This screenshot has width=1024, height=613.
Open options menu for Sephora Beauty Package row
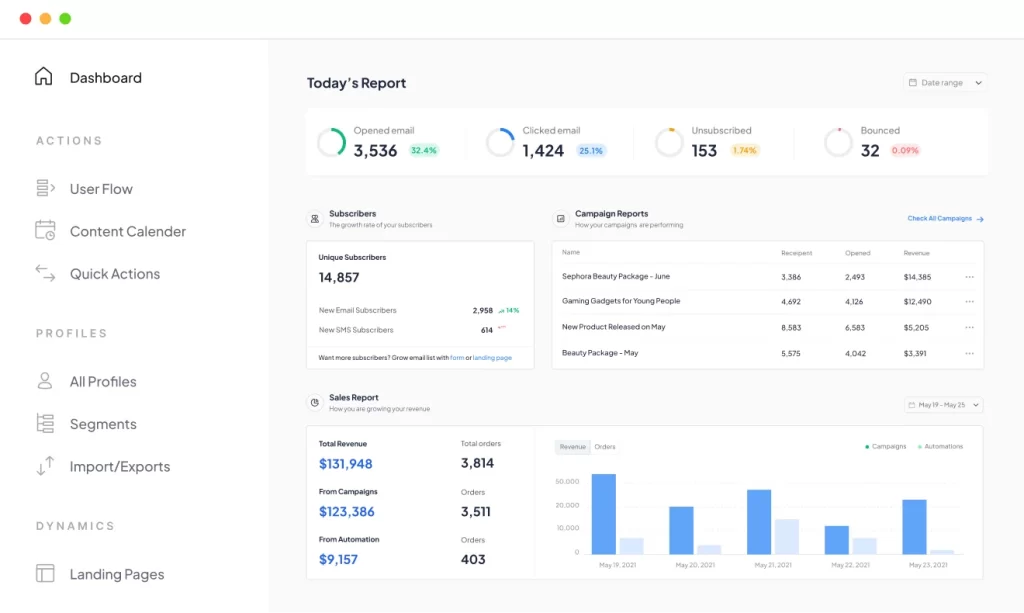click(x=969, y=277)
